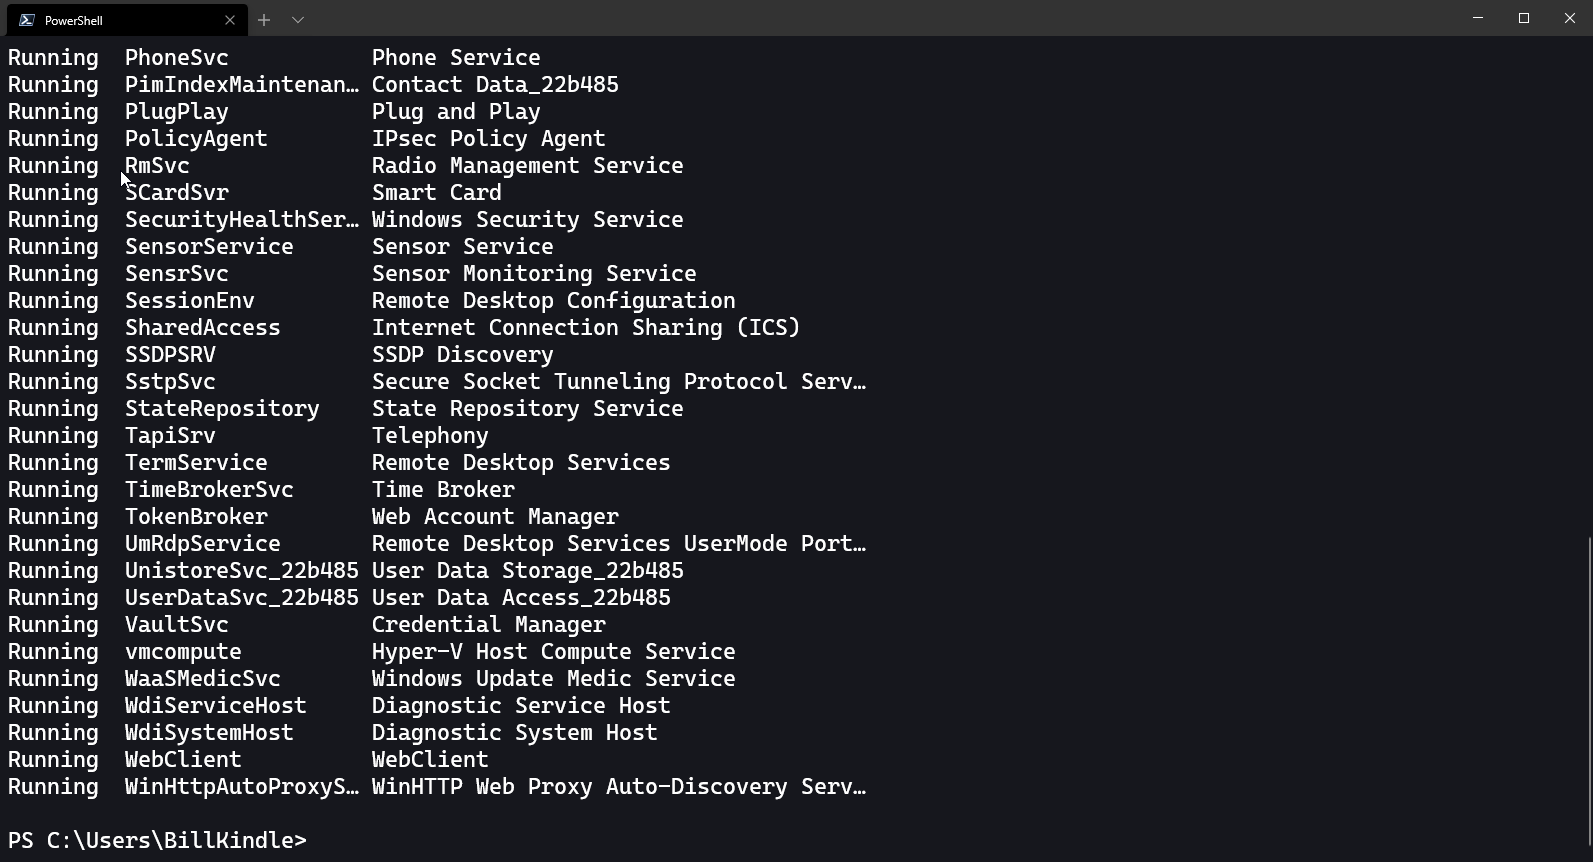
Task: Click the TermService service name
Action: 196,463
